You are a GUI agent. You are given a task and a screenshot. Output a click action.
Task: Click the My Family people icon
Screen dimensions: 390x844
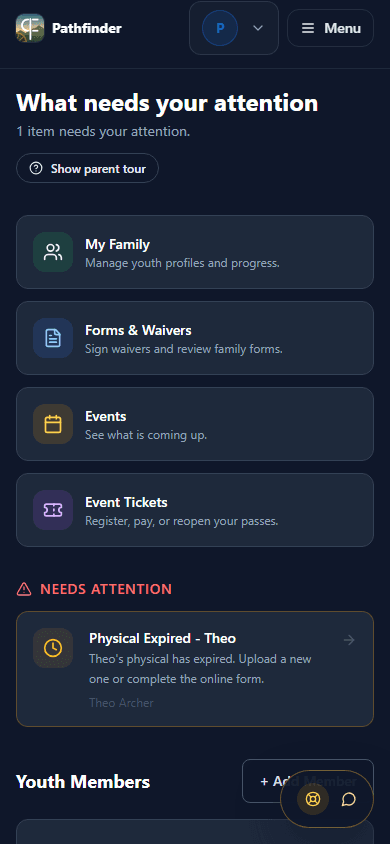[x=53, y=252]
